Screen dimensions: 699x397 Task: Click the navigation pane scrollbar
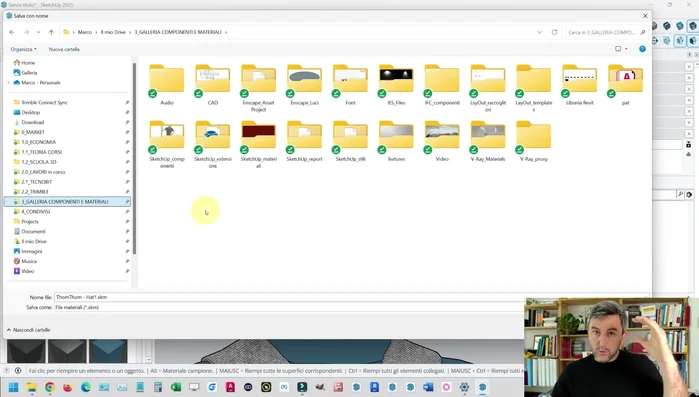(x=134, y=158)
